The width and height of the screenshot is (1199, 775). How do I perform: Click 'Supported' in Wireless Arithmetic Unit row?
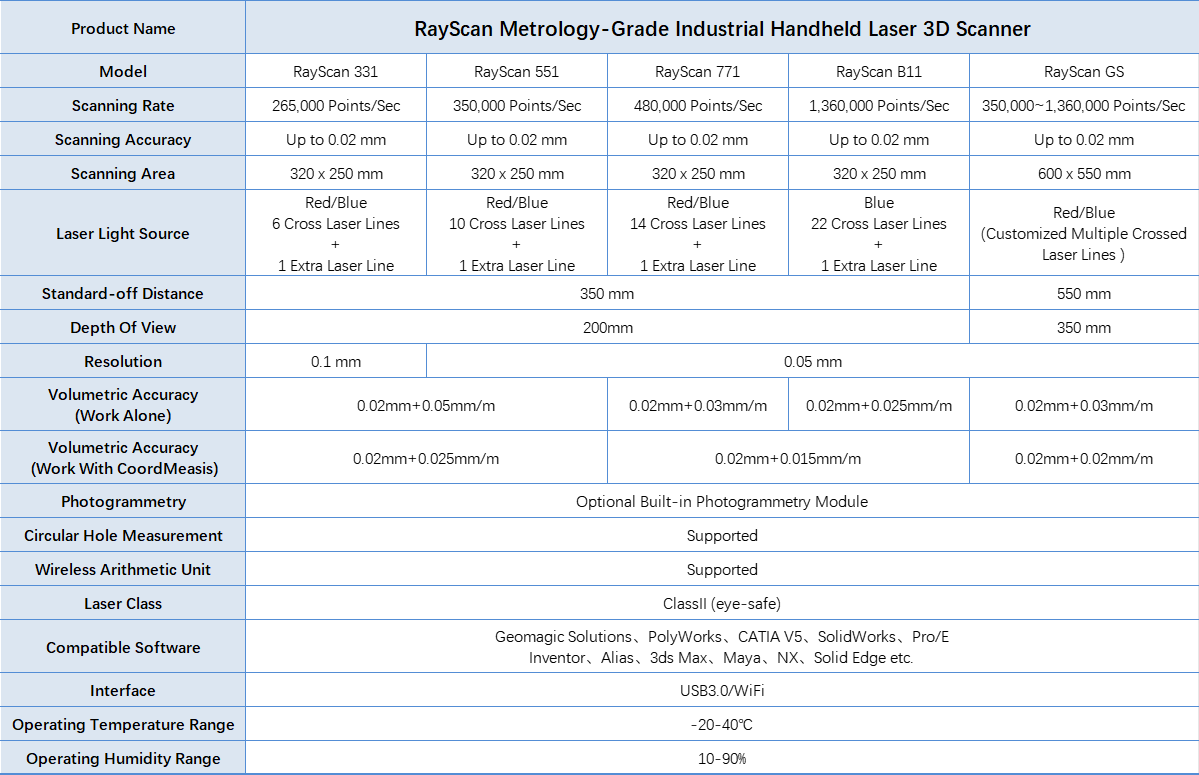pyautogui.click(x=722, y=569)
